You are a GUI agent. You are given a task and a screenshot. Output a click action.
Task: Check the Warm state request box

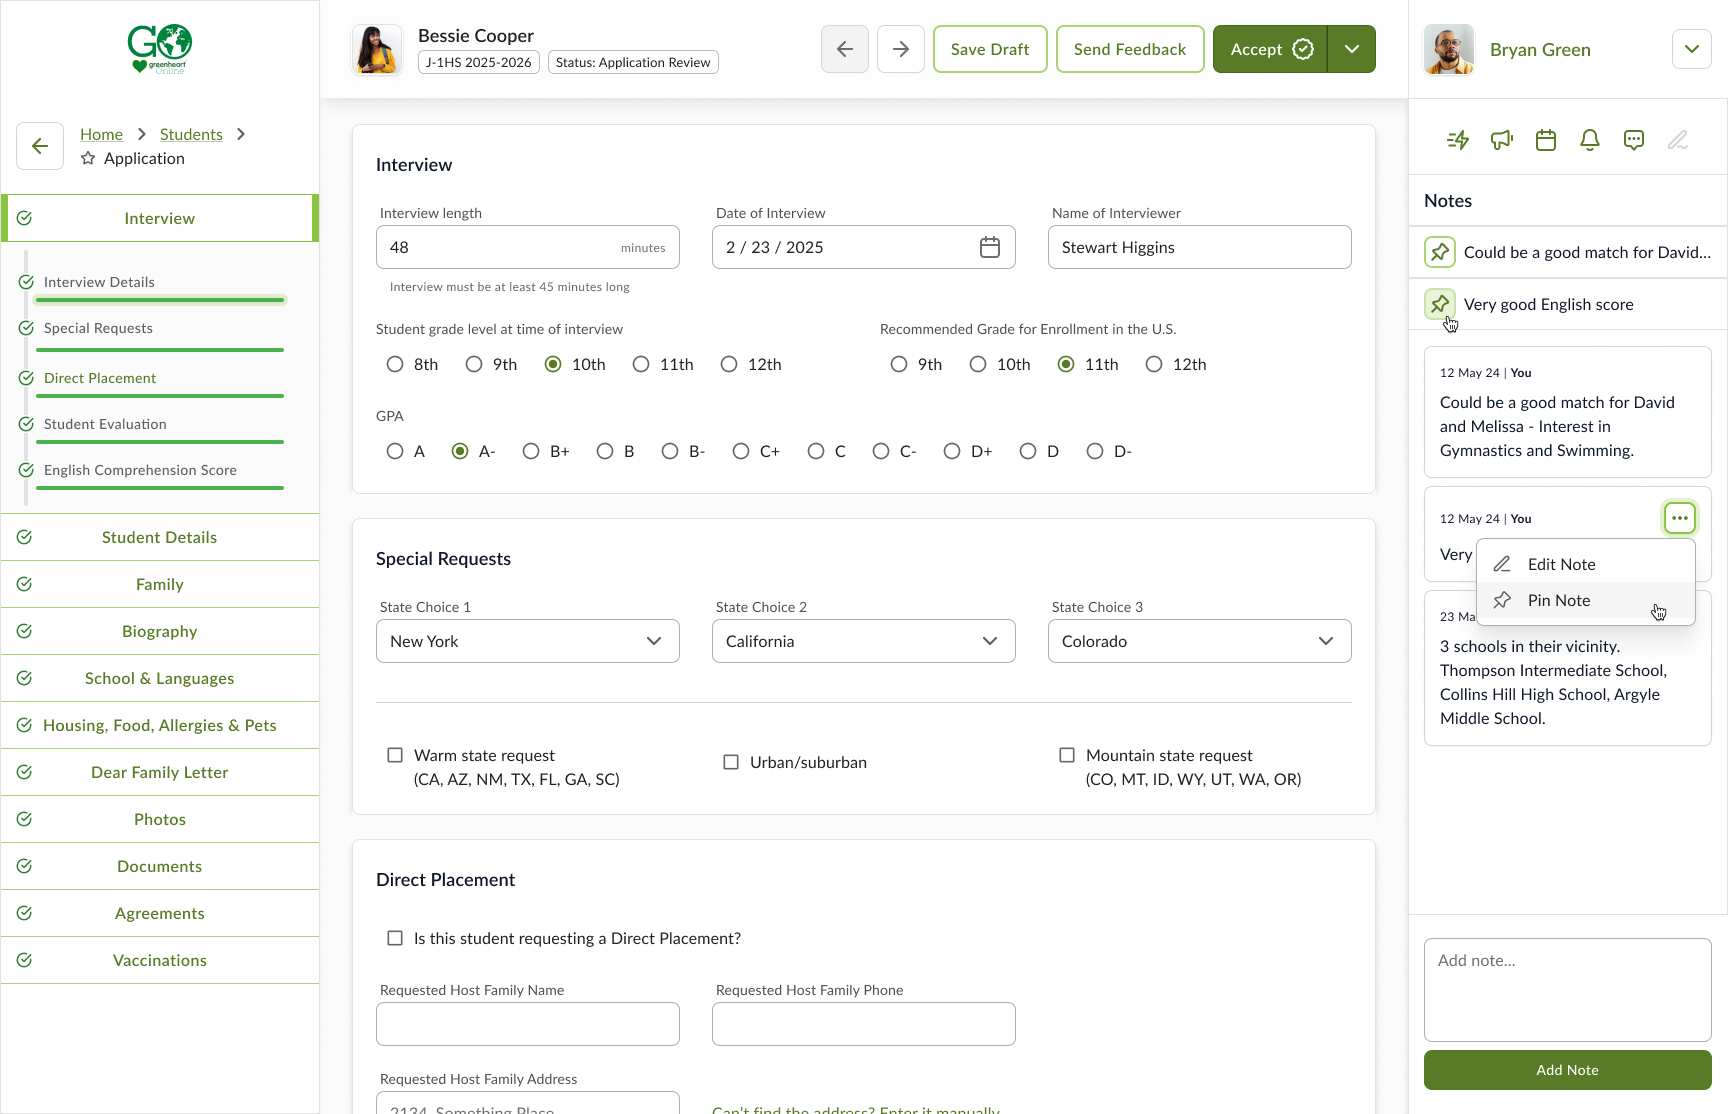pos(395,755)
